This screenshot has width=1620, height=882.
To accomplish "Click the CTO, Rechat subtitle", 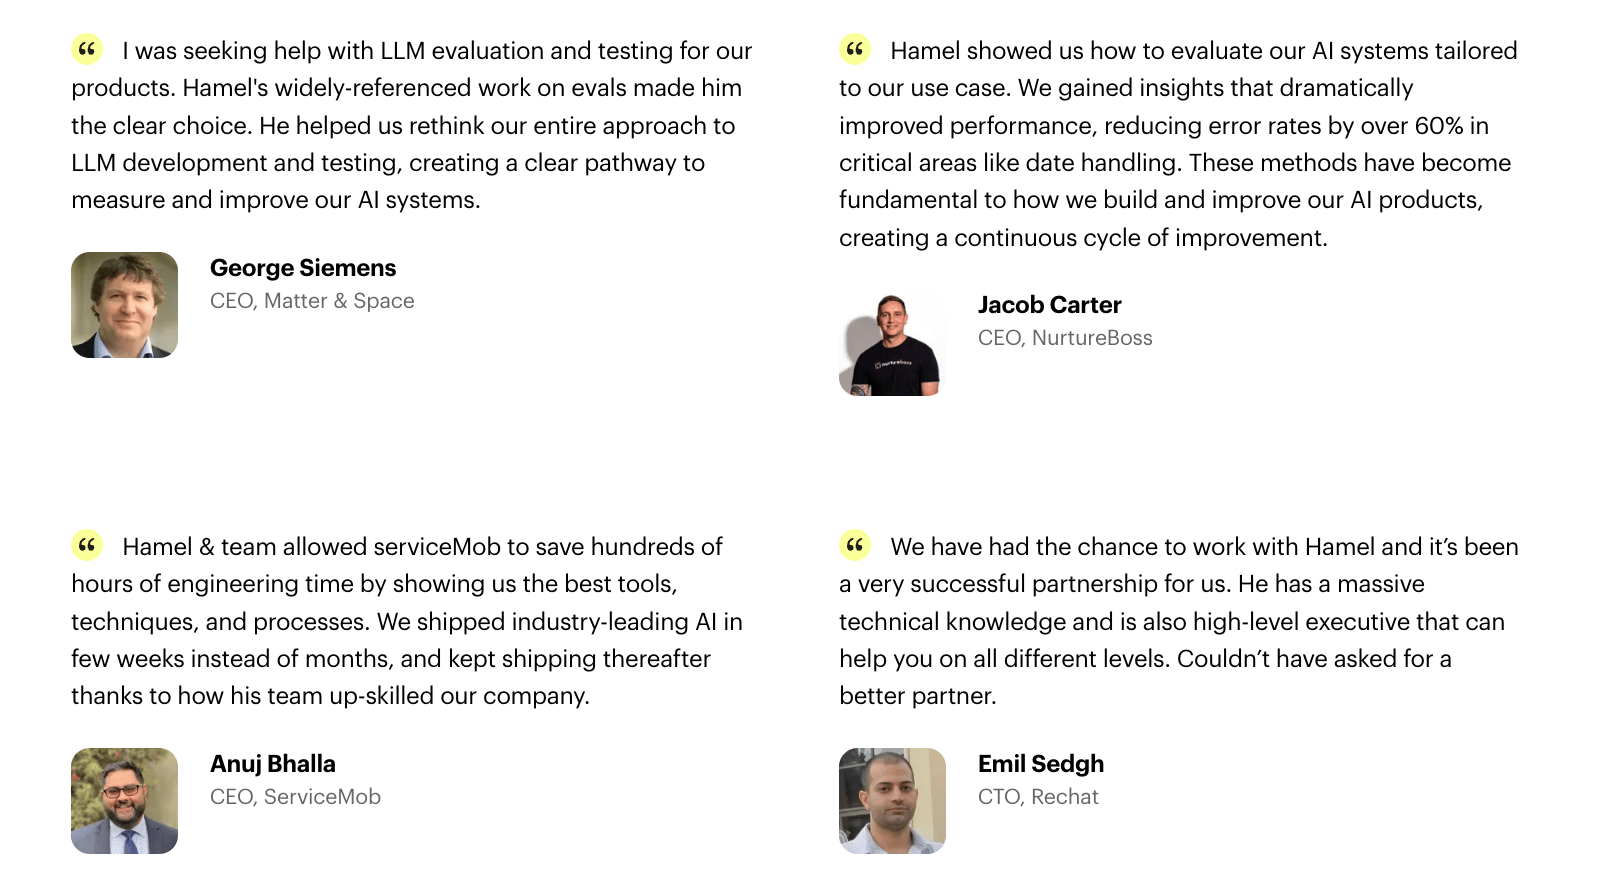I will [x=1038, y=797].
